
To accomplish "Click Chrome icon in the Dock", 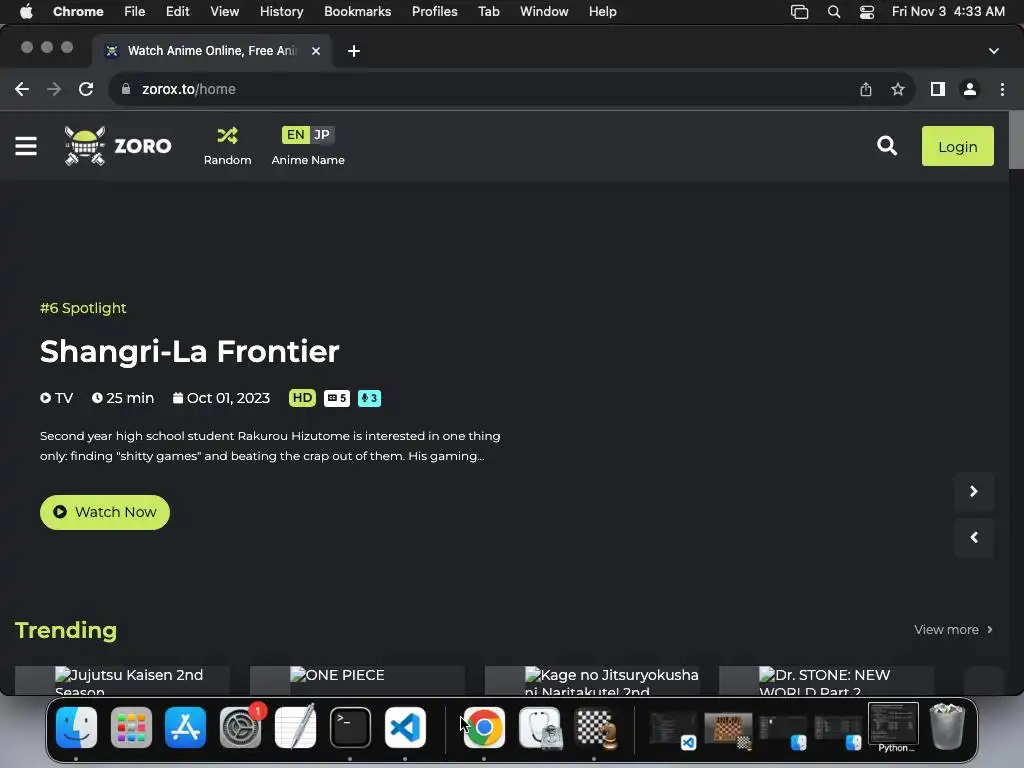I will (x=484, y=727).
